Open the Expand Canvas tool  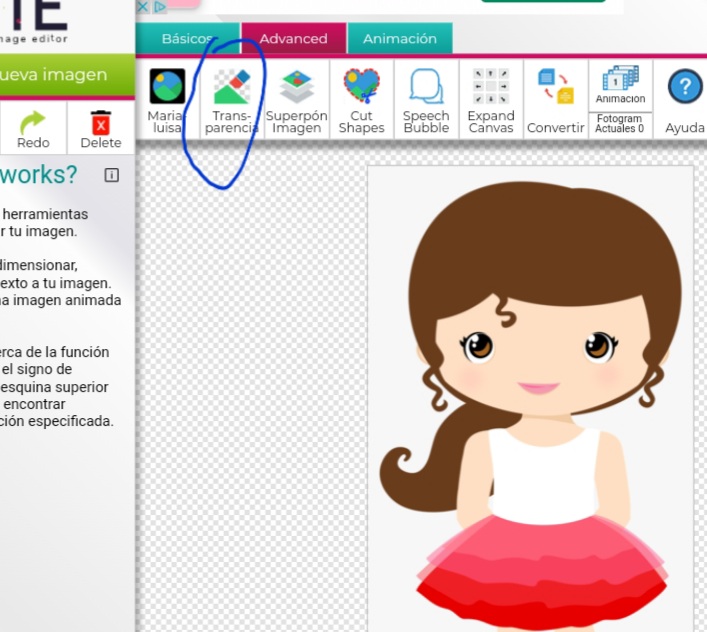(491, 99)
